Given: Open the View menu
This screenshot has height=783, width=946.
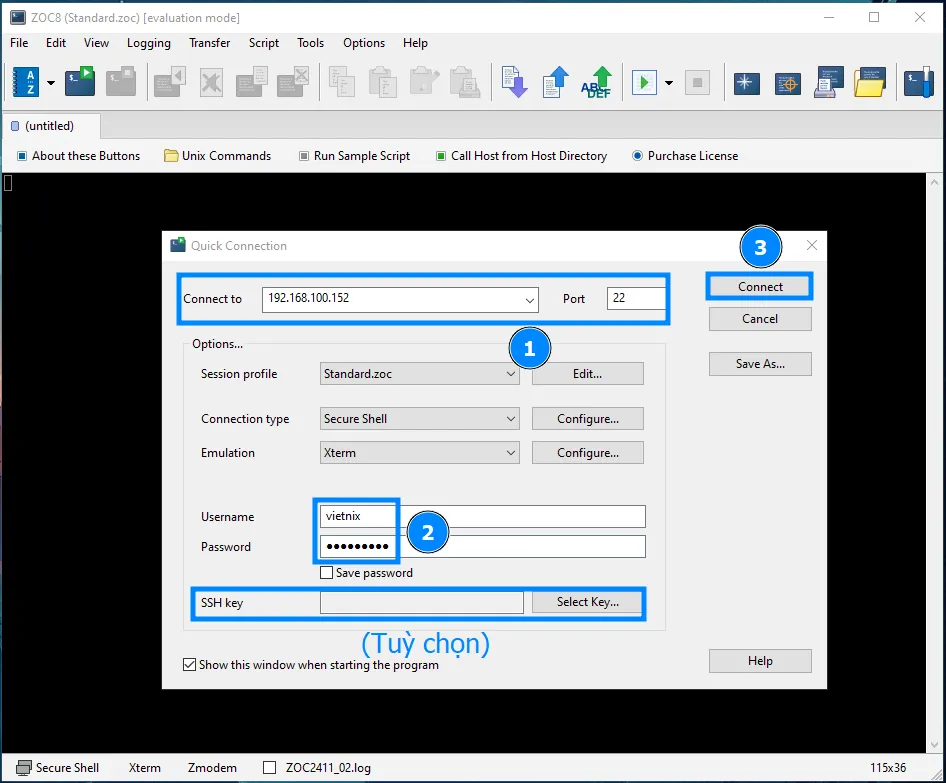Looking at the screenshot, I should pyautogui.click(x=97, y=43).
